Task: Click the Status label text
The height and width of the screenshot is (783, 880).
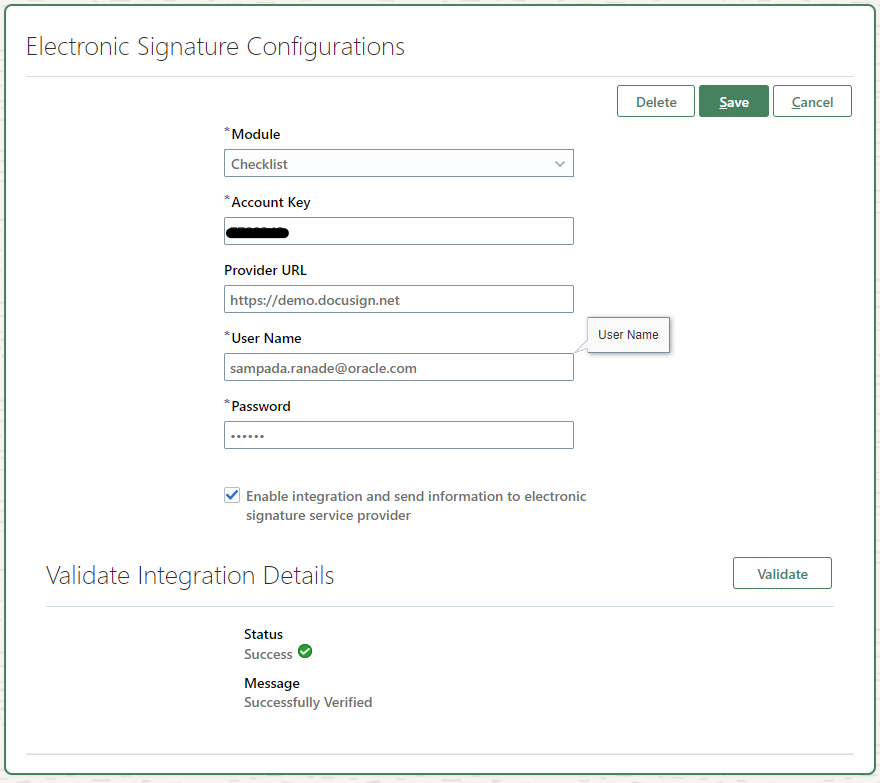Action: click(x=263, y=634)
